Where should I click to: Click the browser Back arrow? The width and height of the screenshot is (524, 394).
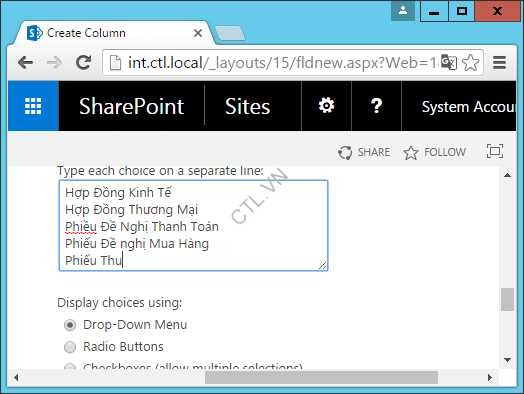point(25,62)
